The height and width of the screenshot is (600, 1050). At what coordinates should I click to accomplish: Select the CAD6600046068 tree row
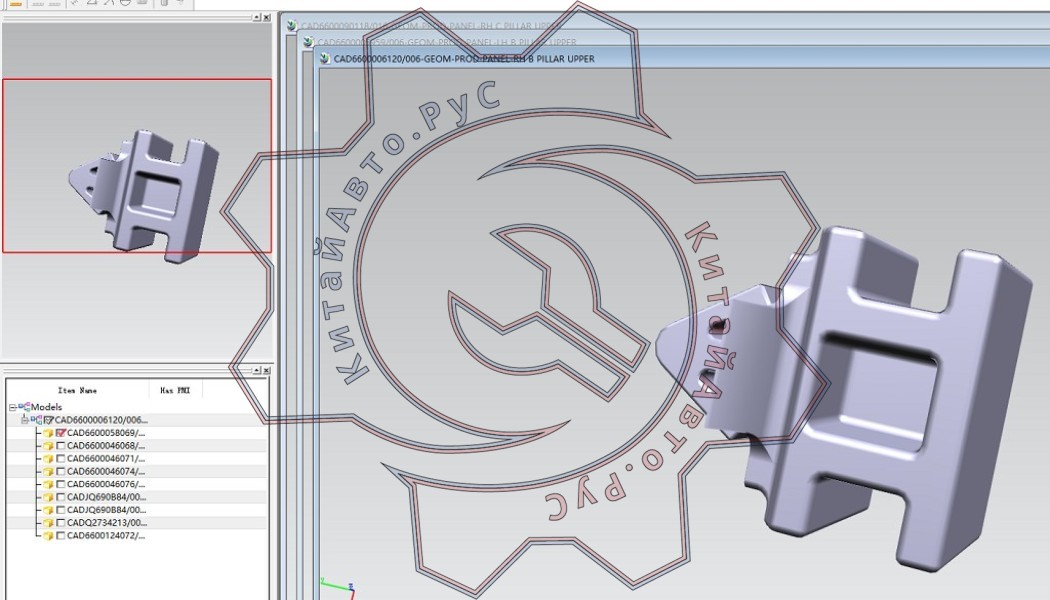click(x=106, y=446)
